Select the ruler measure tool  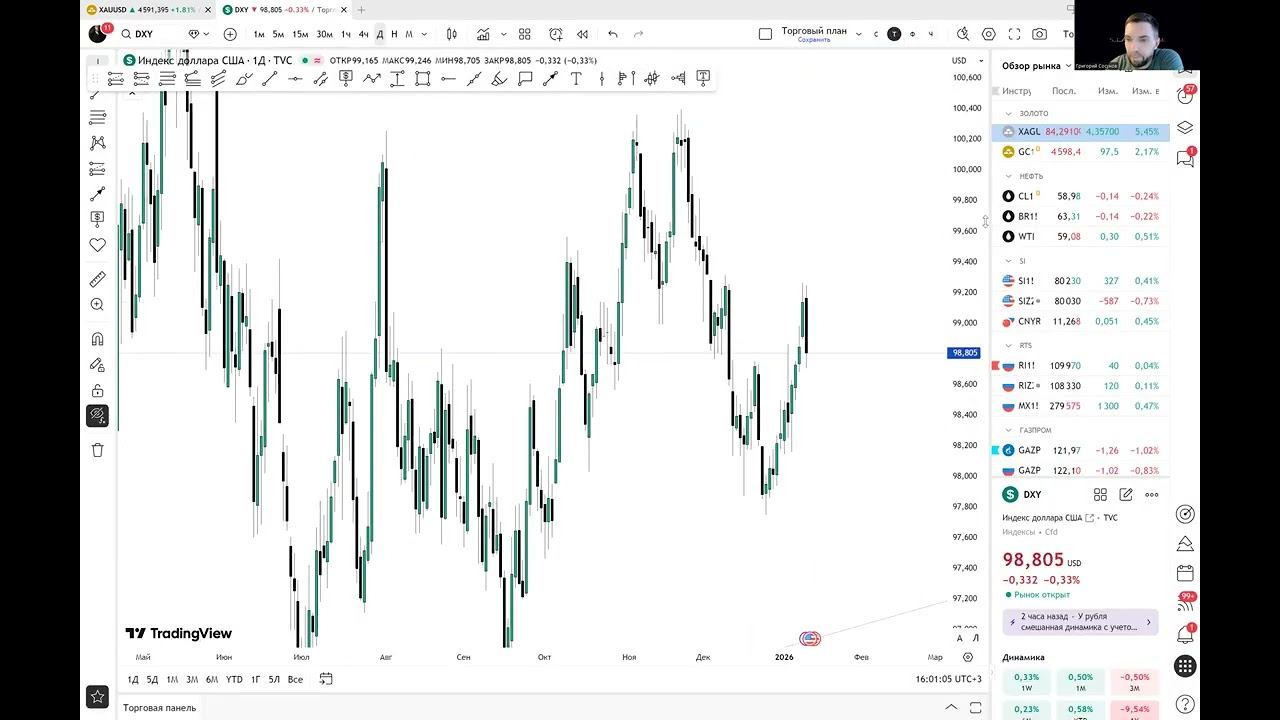(x=97, y=279)
